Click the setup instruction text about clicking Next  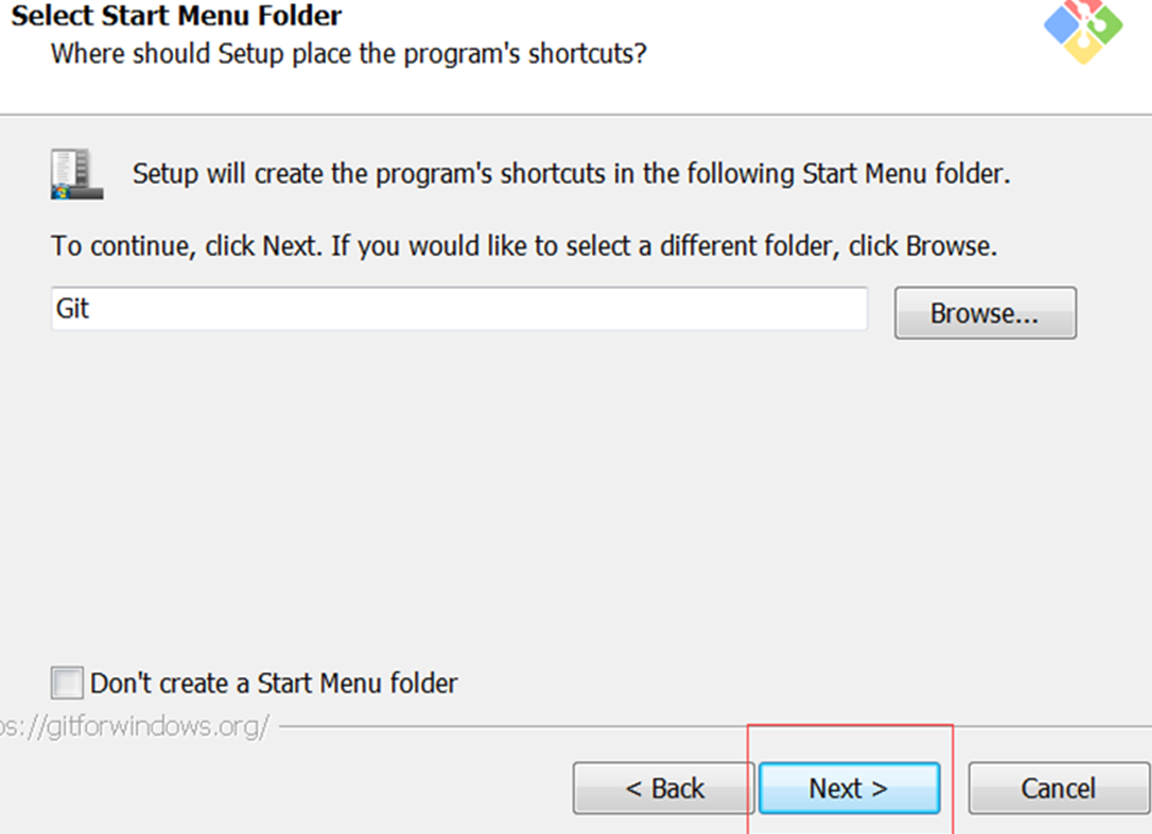tap(522, 245)
